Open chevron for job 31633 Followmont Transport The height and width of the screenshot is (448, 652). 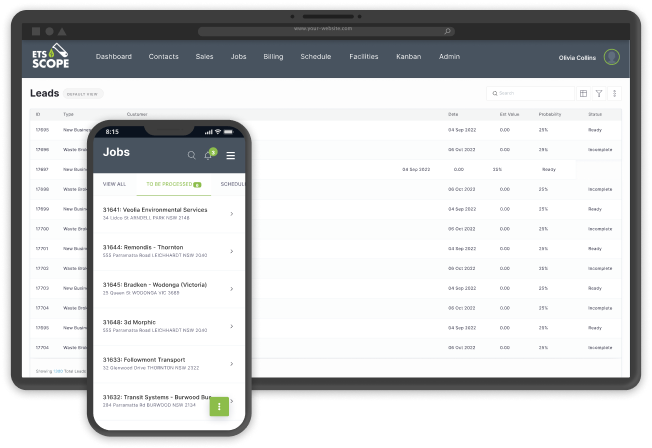click(232, 364)
